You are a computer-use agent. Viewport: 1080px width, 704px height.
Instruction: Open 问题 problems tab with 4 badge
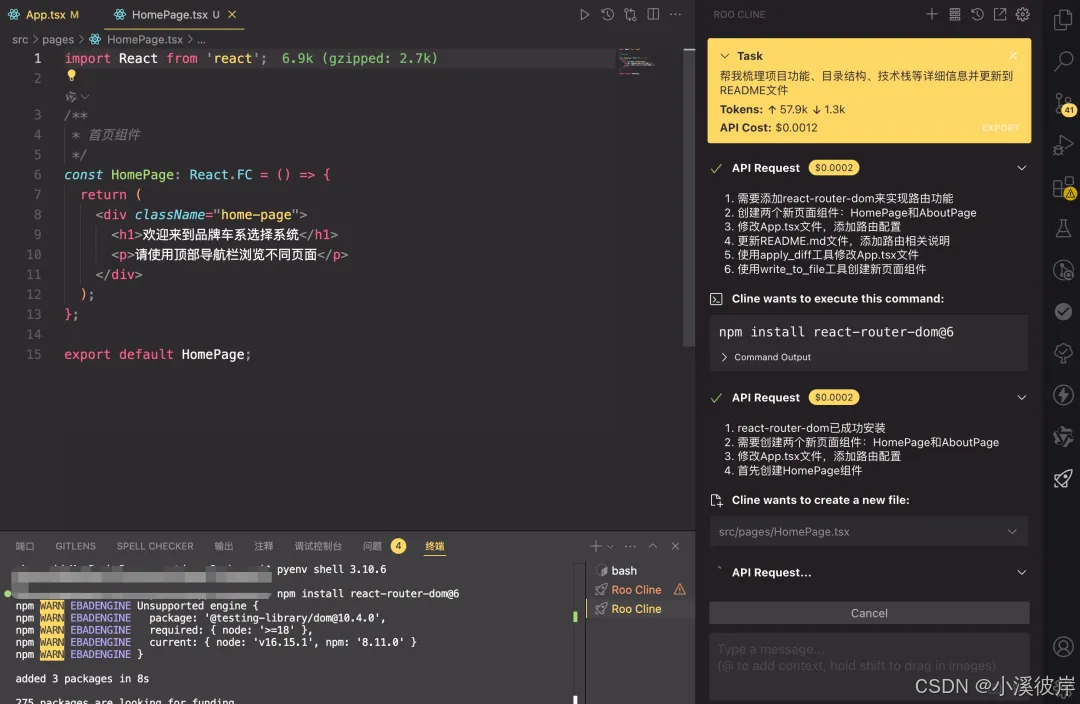point(384,546)
